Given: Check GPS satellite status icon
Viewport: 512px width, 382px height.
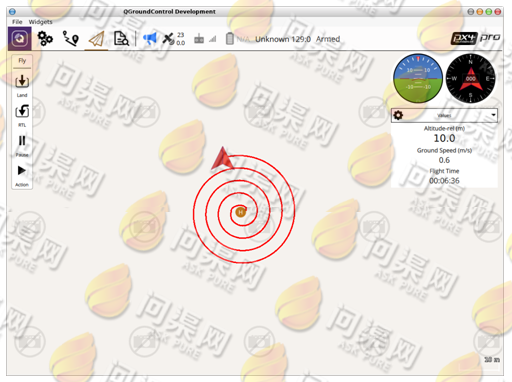Looking at the screenshot, I should (173, 39).
